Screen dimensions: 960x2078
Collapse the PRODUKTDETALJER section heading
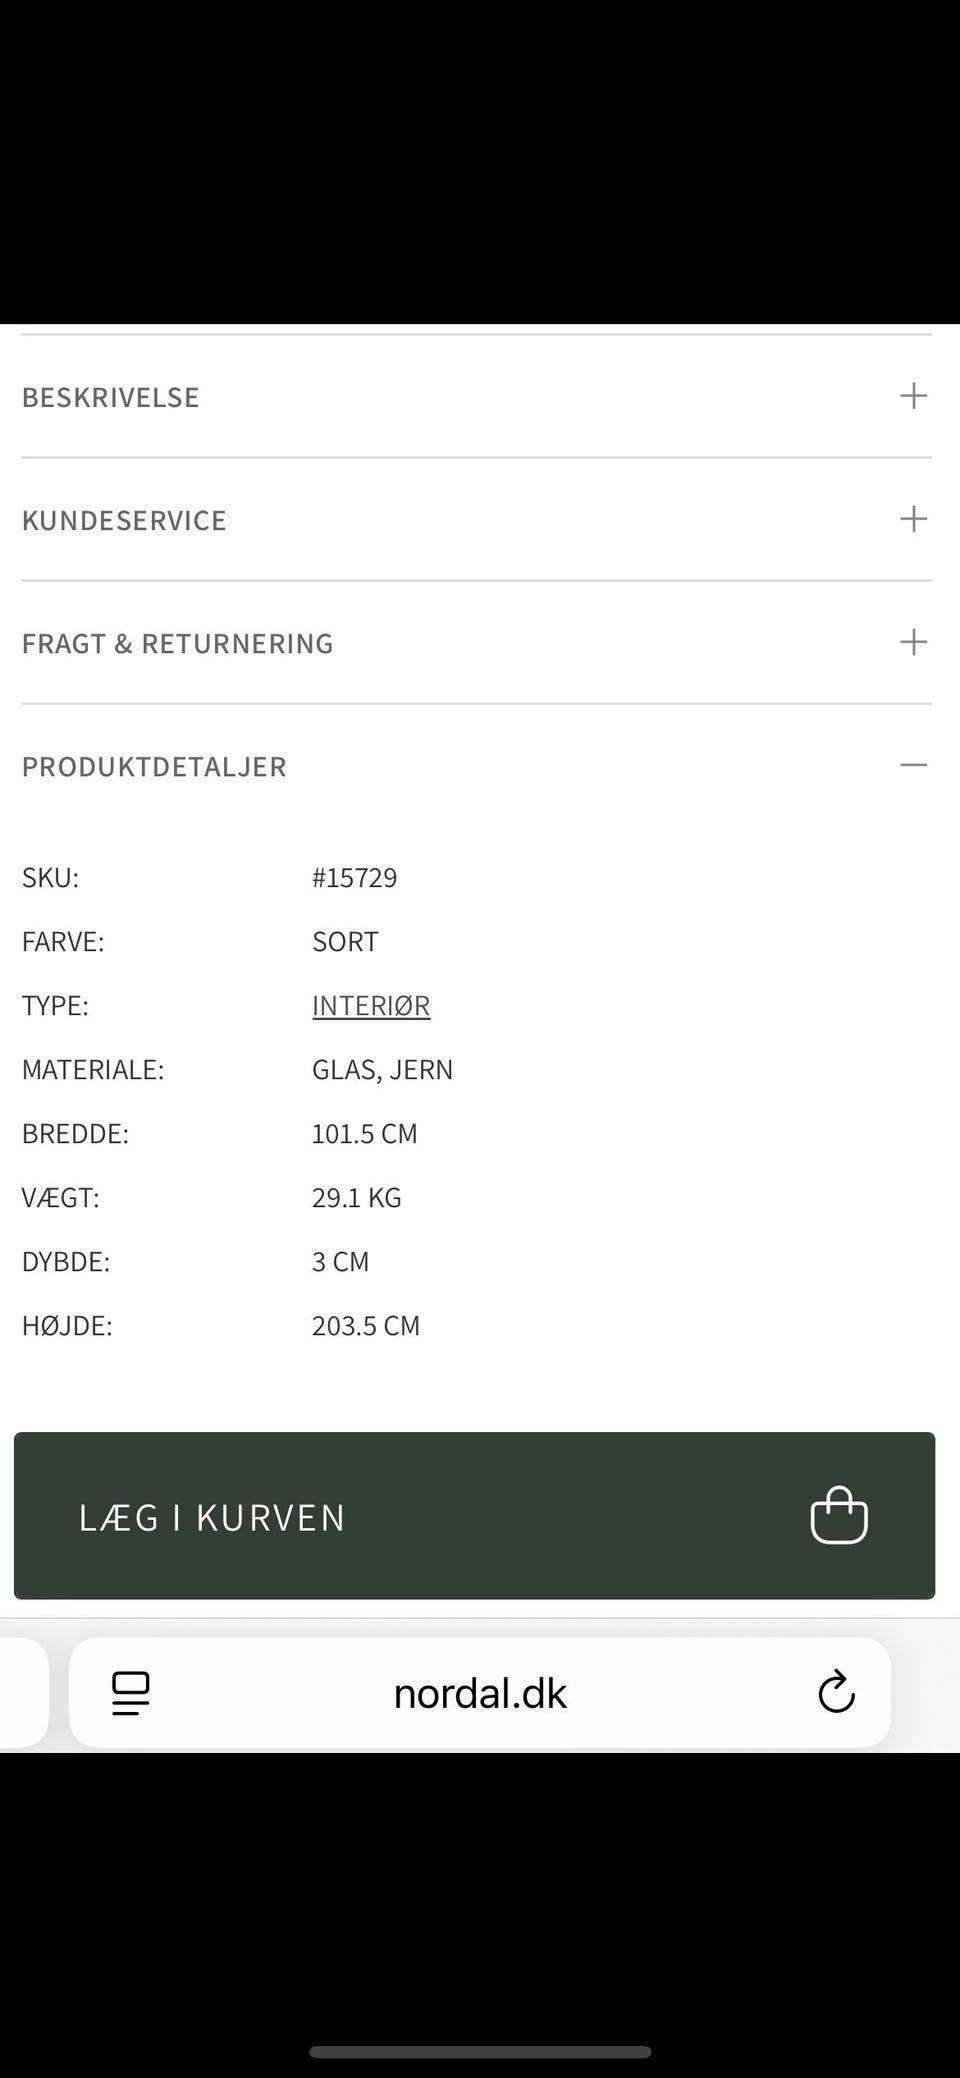tap(154, 766)
